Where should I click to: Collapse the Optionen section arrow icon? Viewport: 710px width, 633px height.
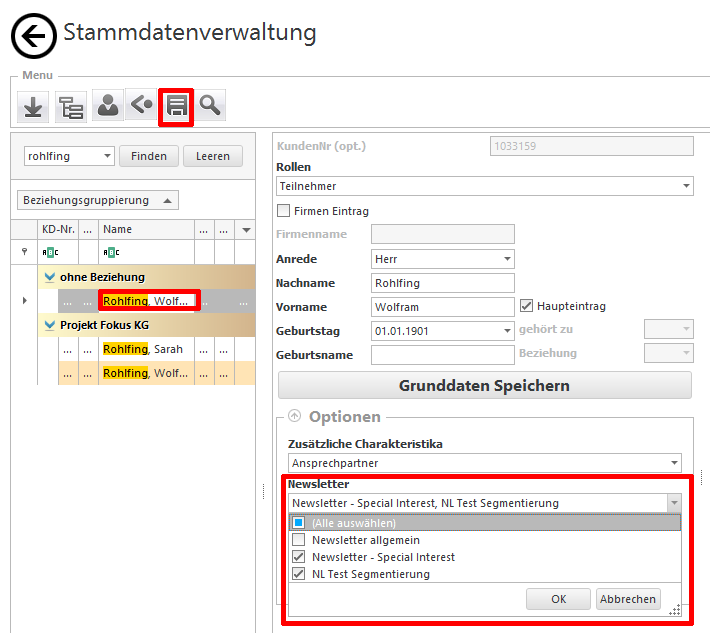(295, 417)
